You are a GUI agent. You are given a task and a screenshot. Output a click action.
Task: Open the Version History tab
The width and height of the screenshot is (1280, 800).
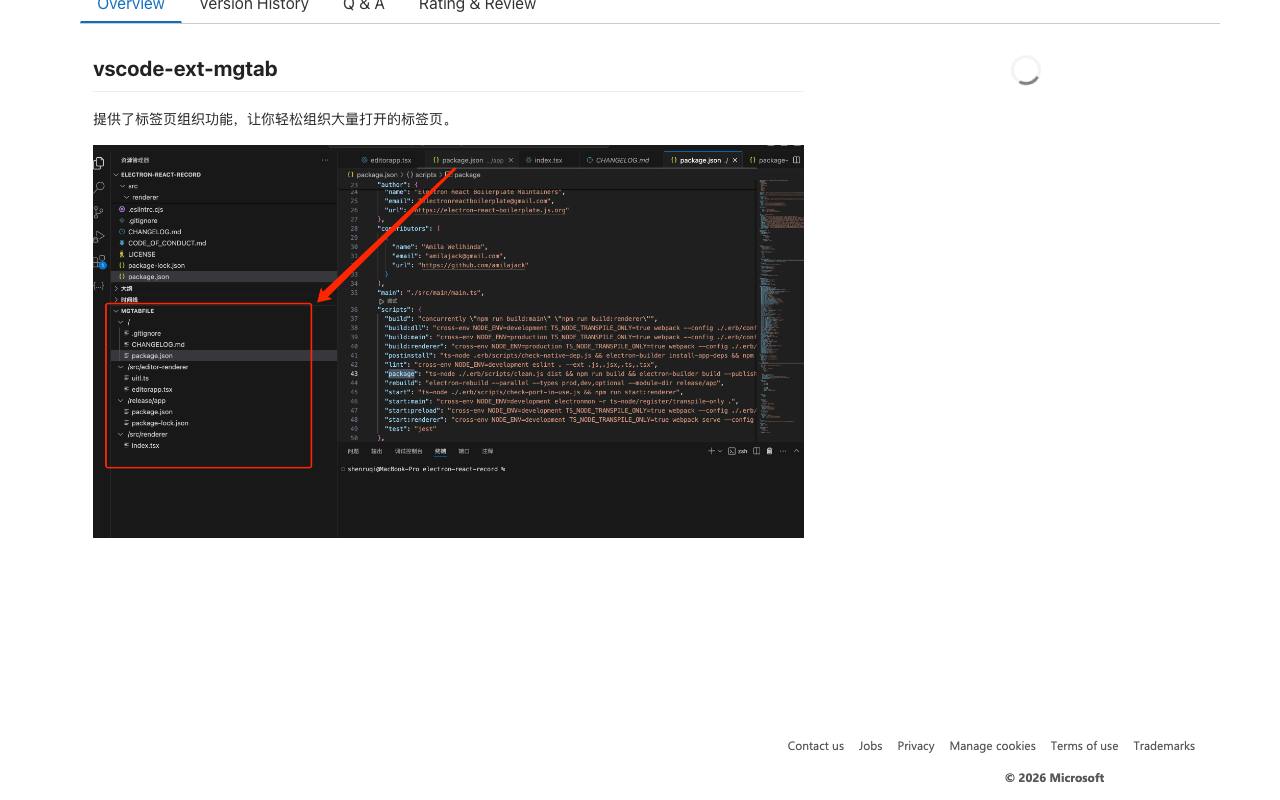pyautogui.click(x=254, y=6)
